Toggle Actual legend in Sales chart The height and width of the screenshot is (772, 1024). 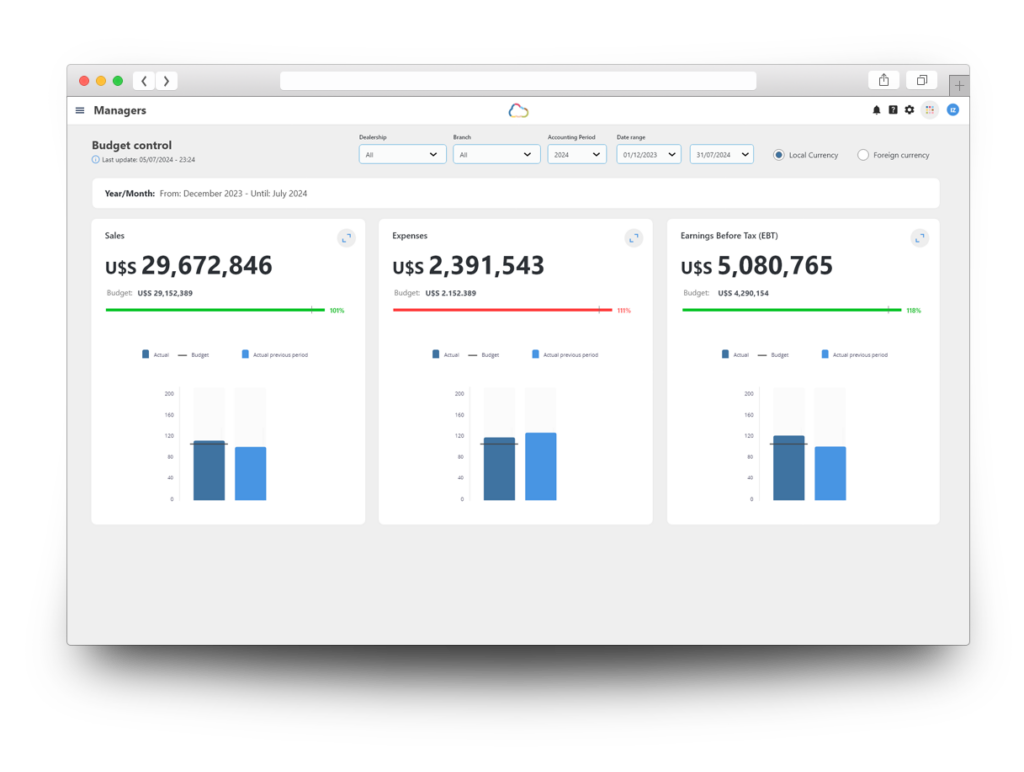(x=155, y=355)
